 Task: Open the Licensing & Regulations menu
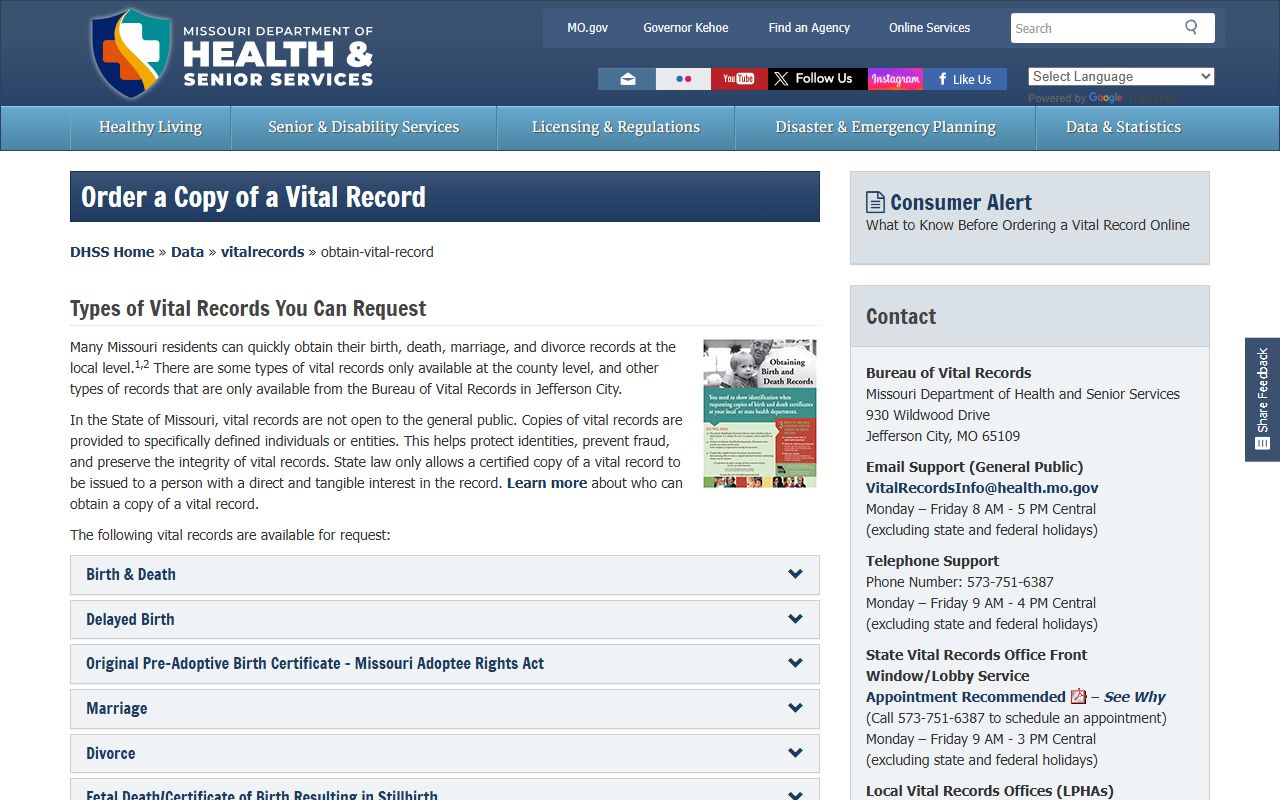[x=616, y=128]
